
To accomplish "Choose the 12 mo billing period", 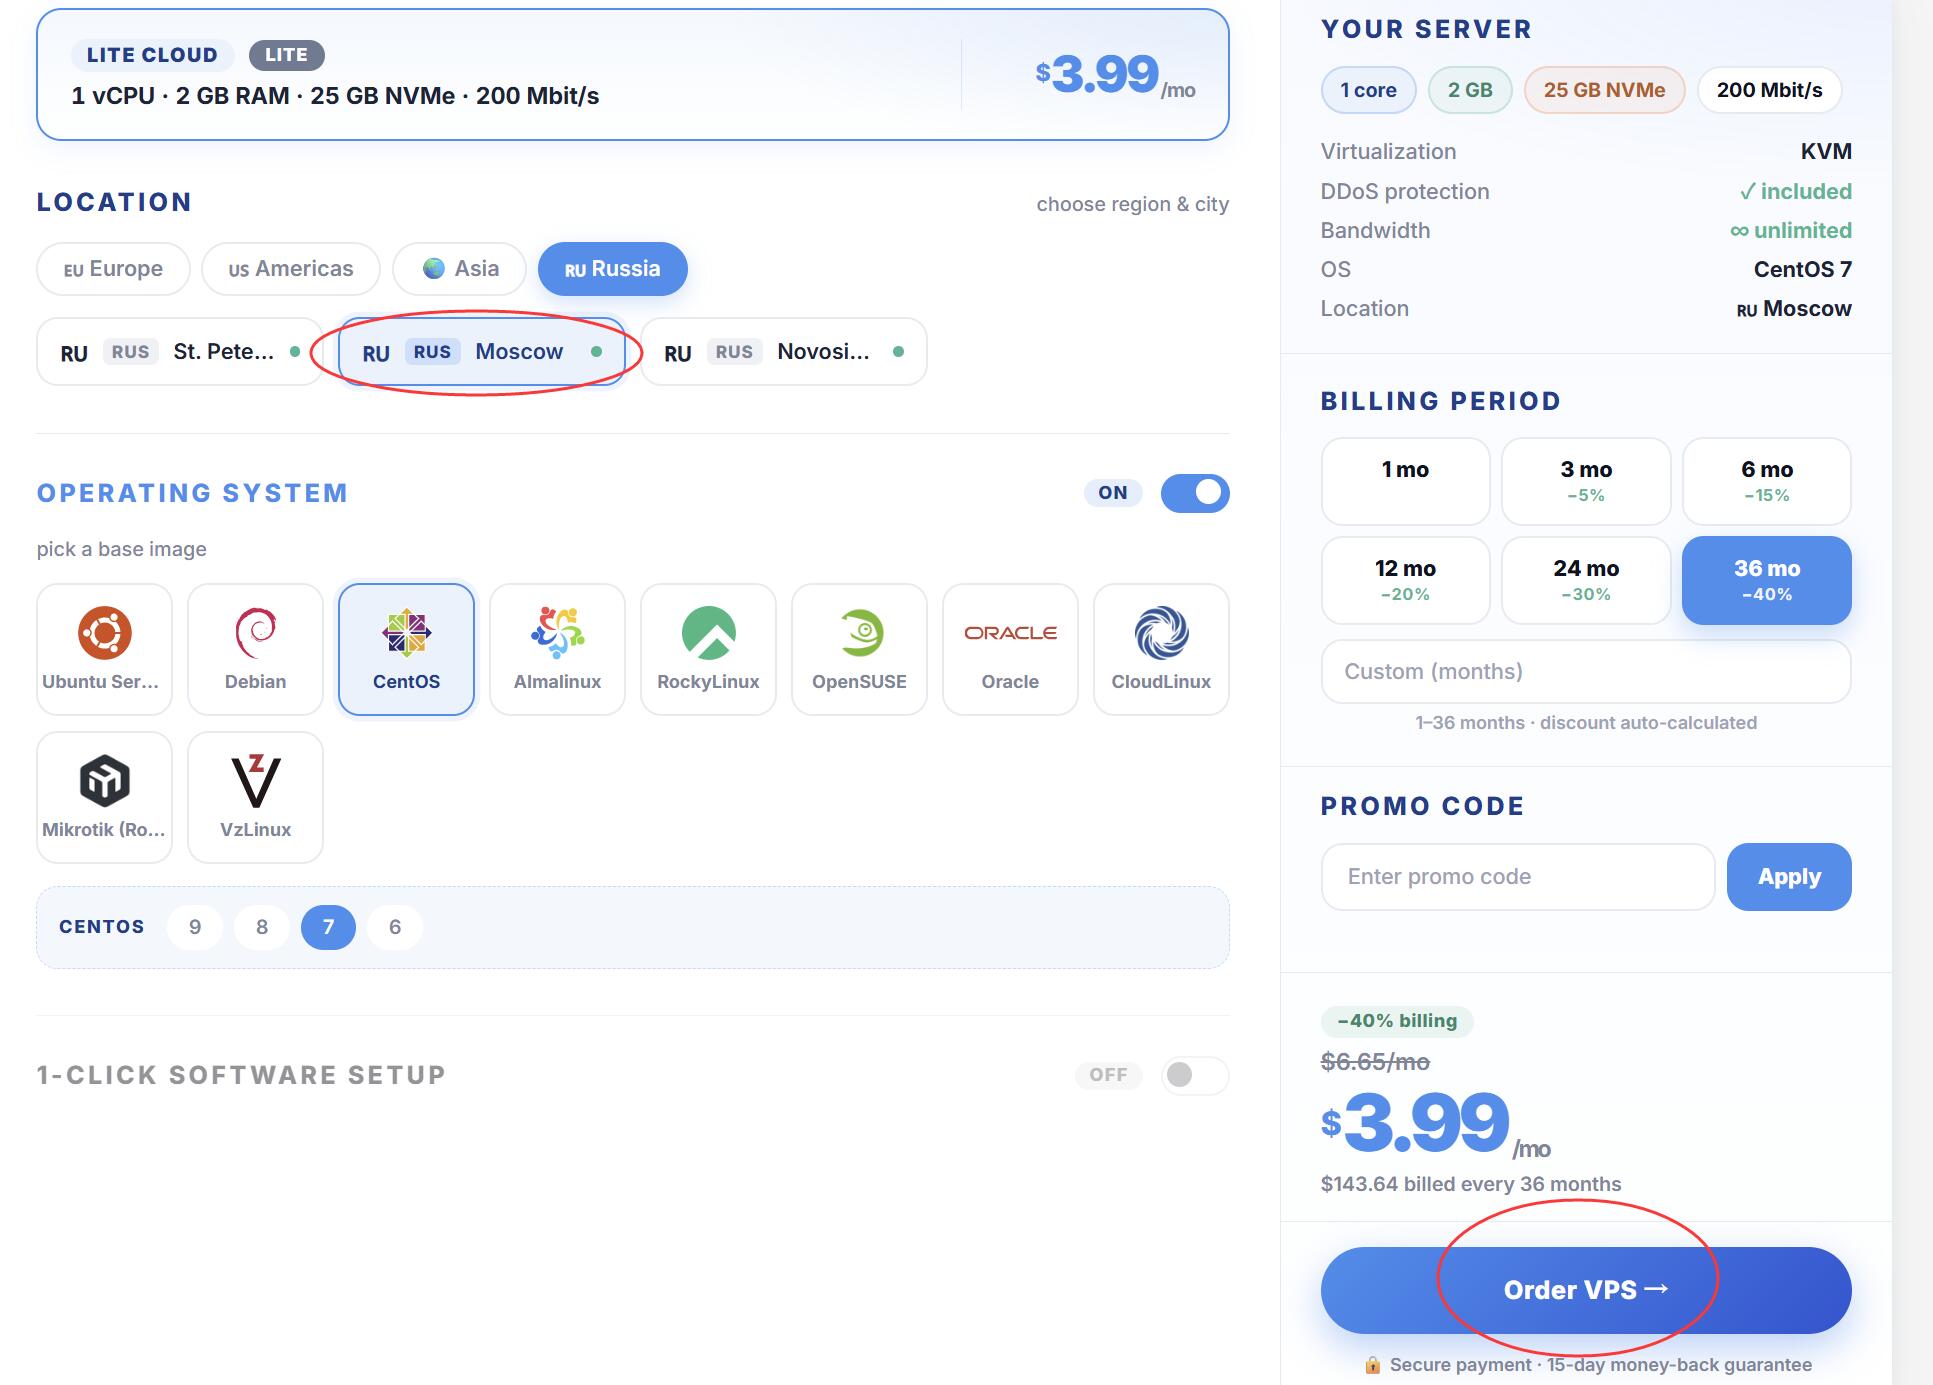I will [1405, 580].
